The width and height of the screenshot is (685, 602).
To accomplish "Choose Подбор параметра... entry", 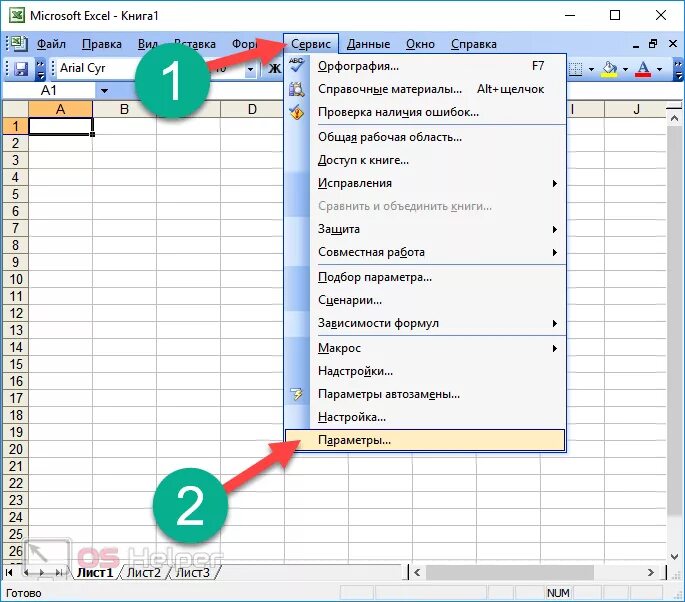I will [x=425, y=277].
